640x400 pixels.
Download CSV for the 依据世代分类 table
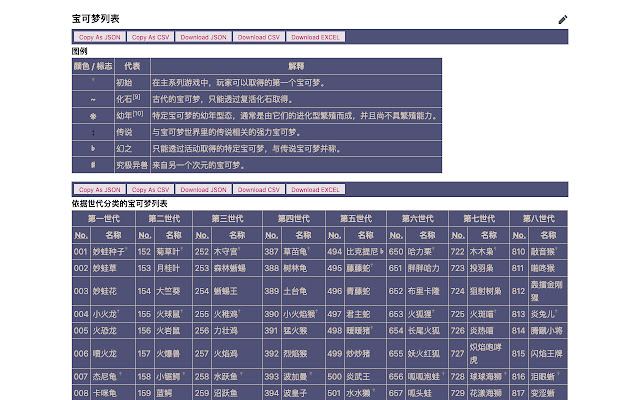[x=259, y=189]
